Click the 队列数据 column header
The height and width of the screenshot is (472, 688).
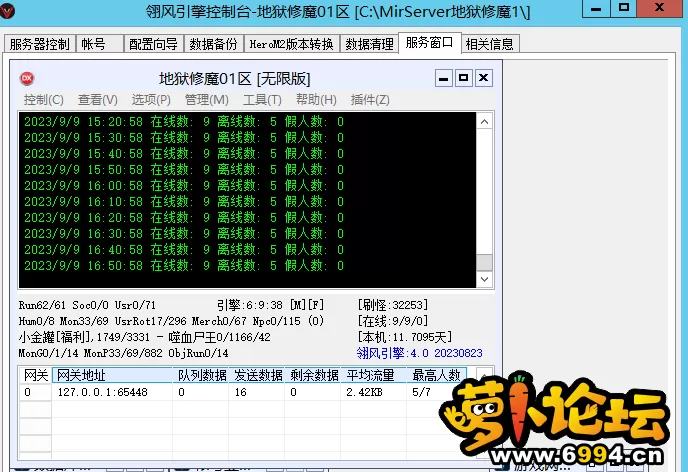pos(201,375)
